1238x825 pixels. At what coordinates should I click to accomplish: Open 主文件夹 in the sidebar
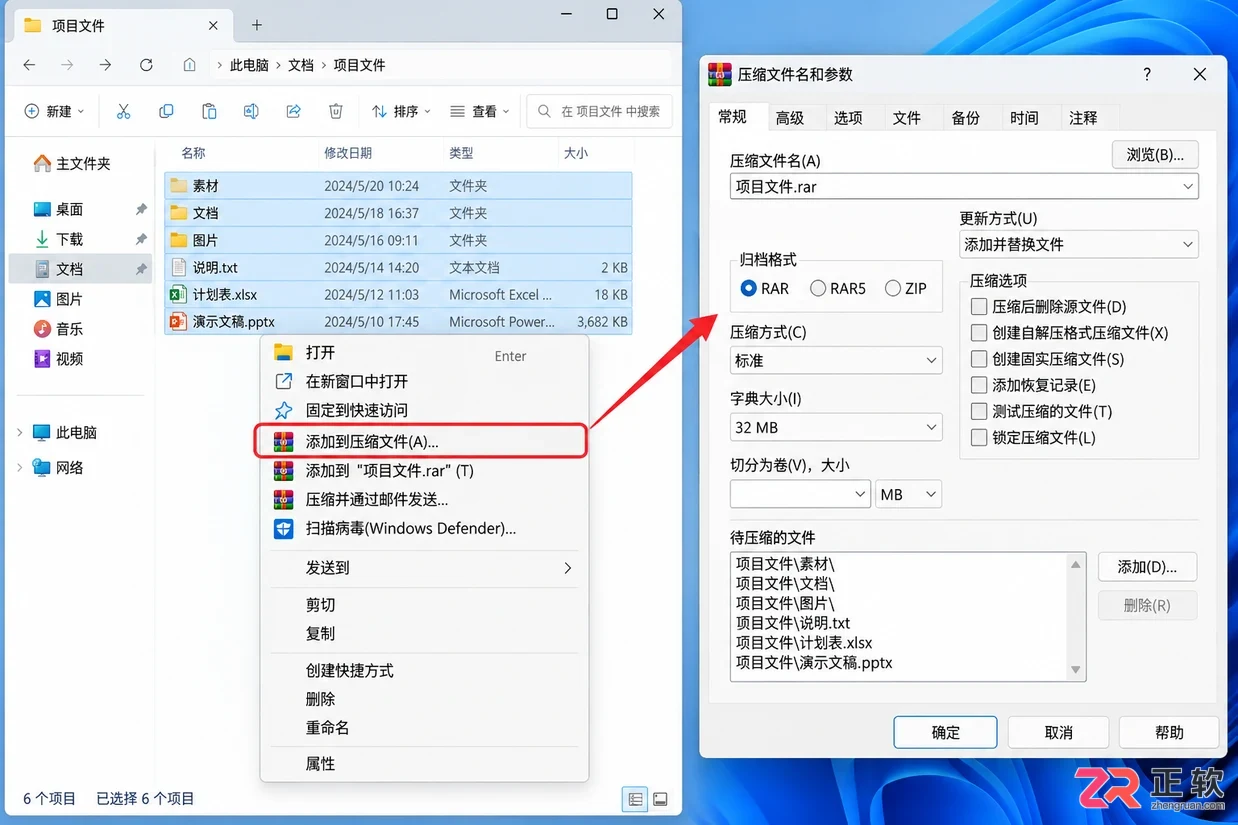pyautogui.click(x=71, y=163)
